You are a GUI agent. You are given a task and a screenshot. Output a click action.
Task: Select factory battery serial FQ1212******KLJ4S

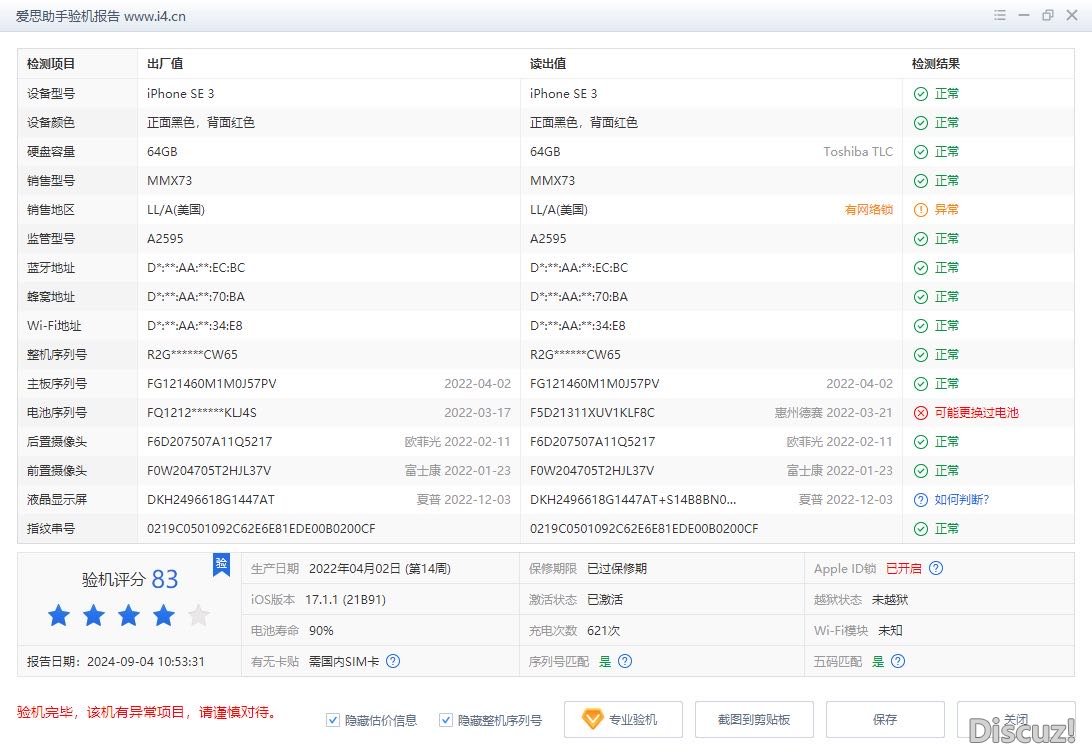point(202,413)
